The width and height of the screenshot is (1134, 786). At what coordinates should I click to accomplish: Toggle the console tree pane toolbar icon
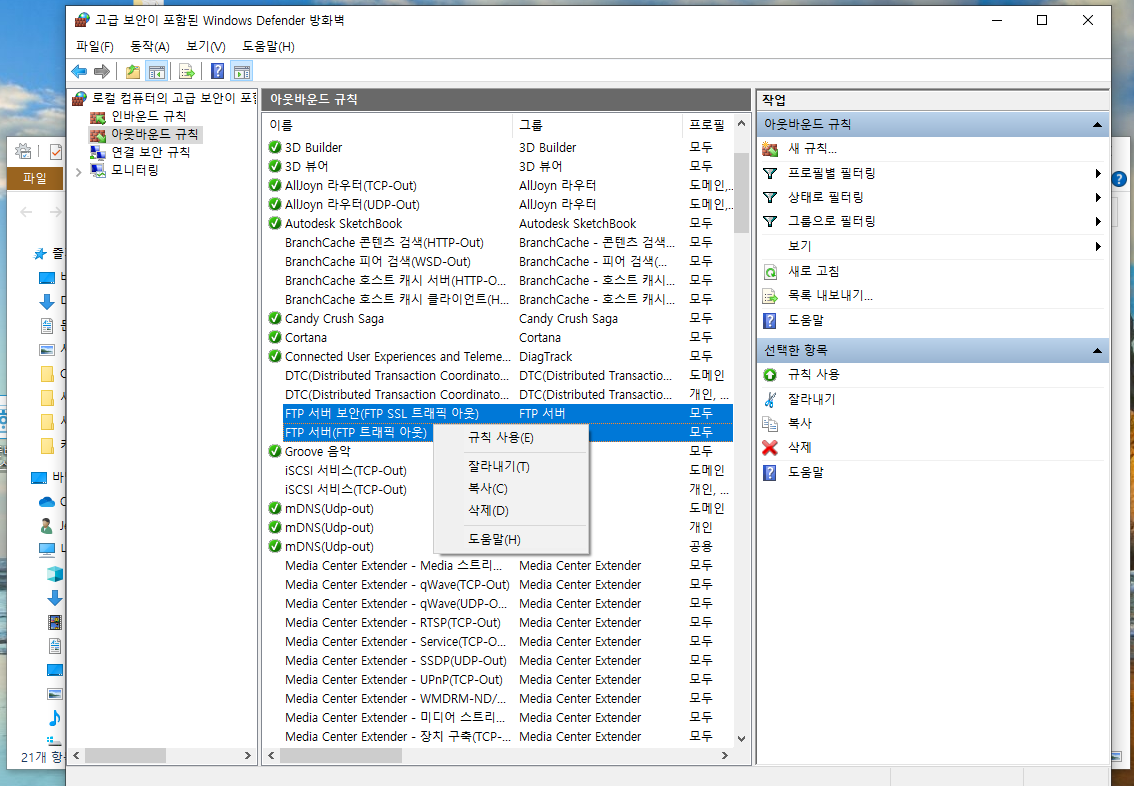click(156, 71)
